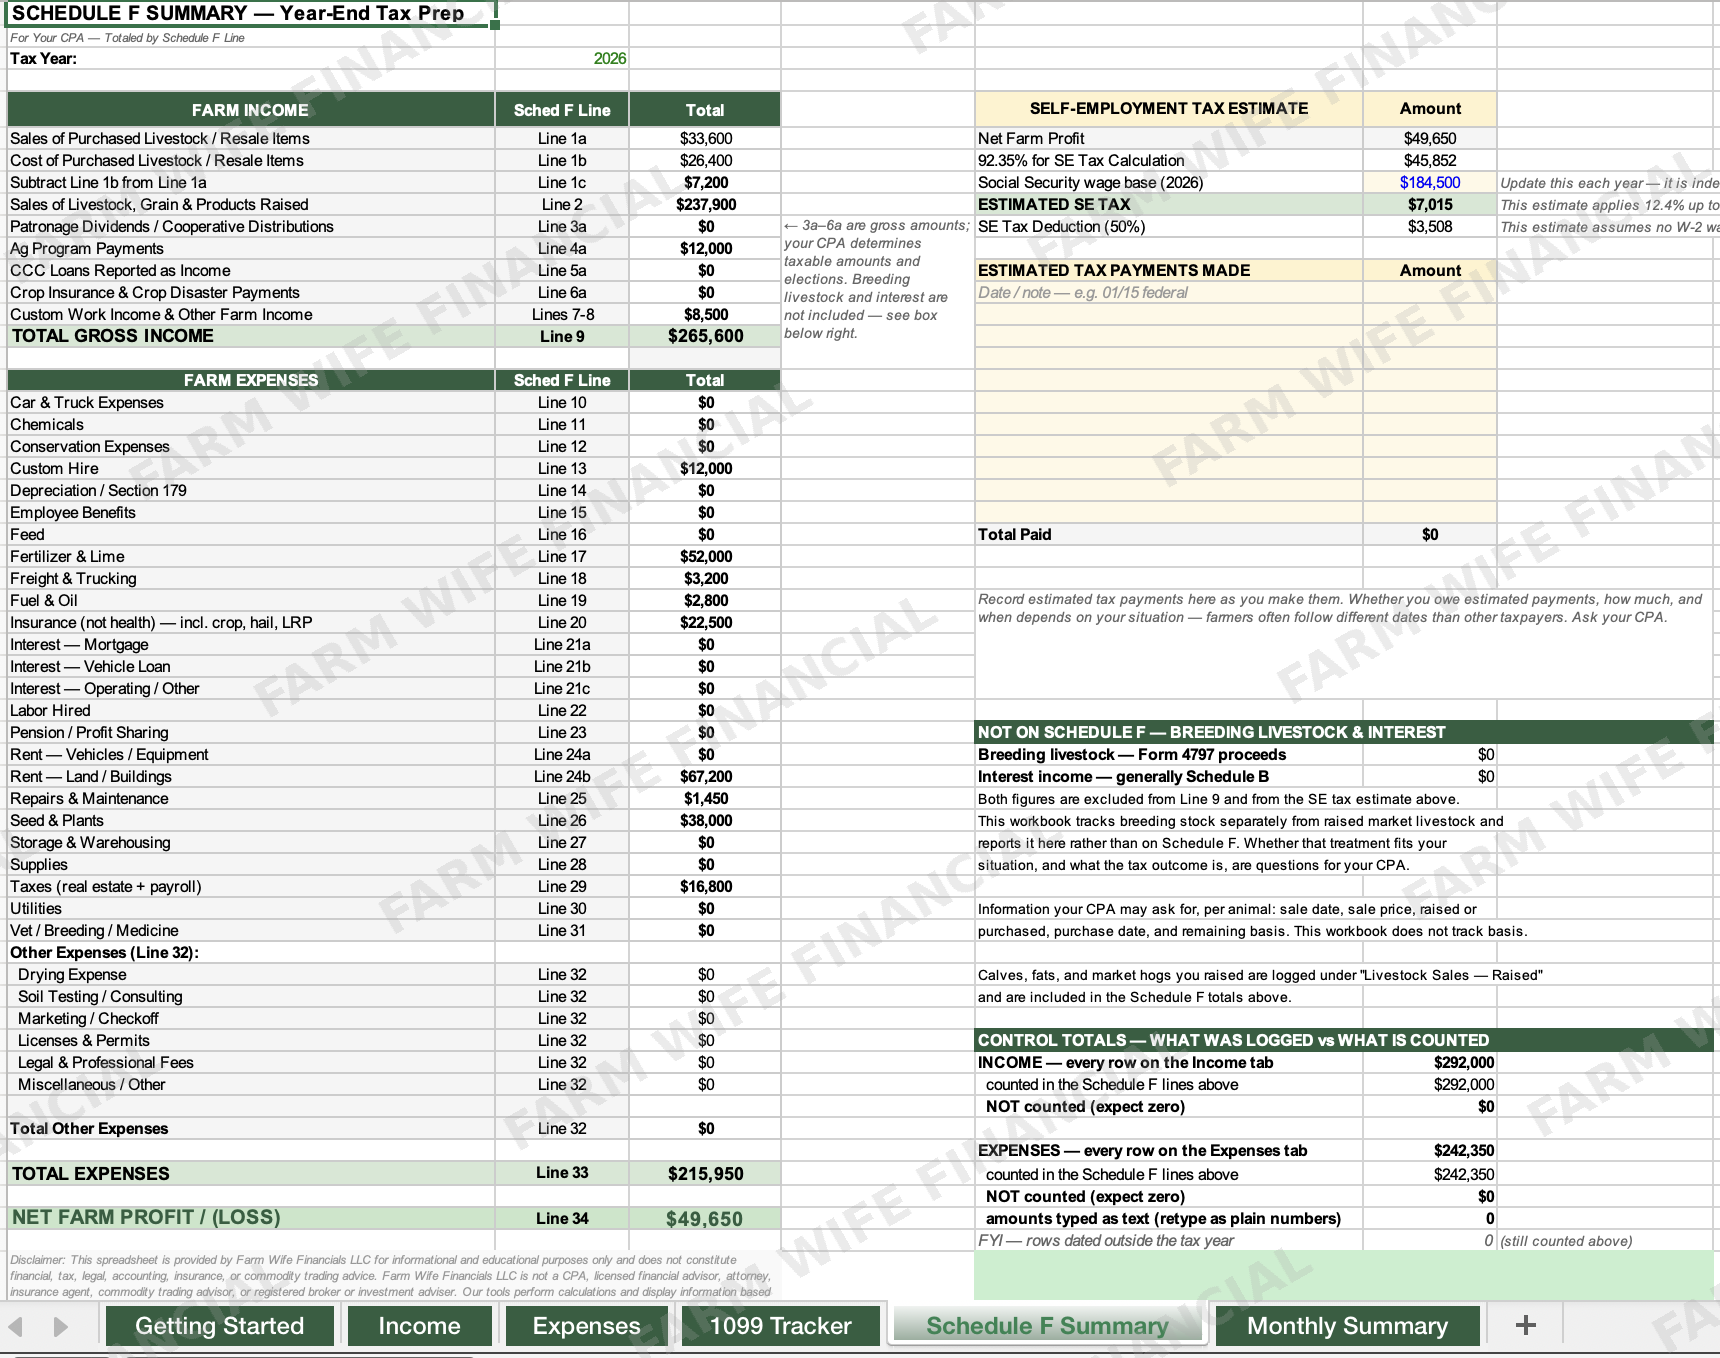Image resolution: width=1720 pixels, height=1358 pixels.
Task: Click Legal & Professional Fees row label
Action: coord(105,1063)
